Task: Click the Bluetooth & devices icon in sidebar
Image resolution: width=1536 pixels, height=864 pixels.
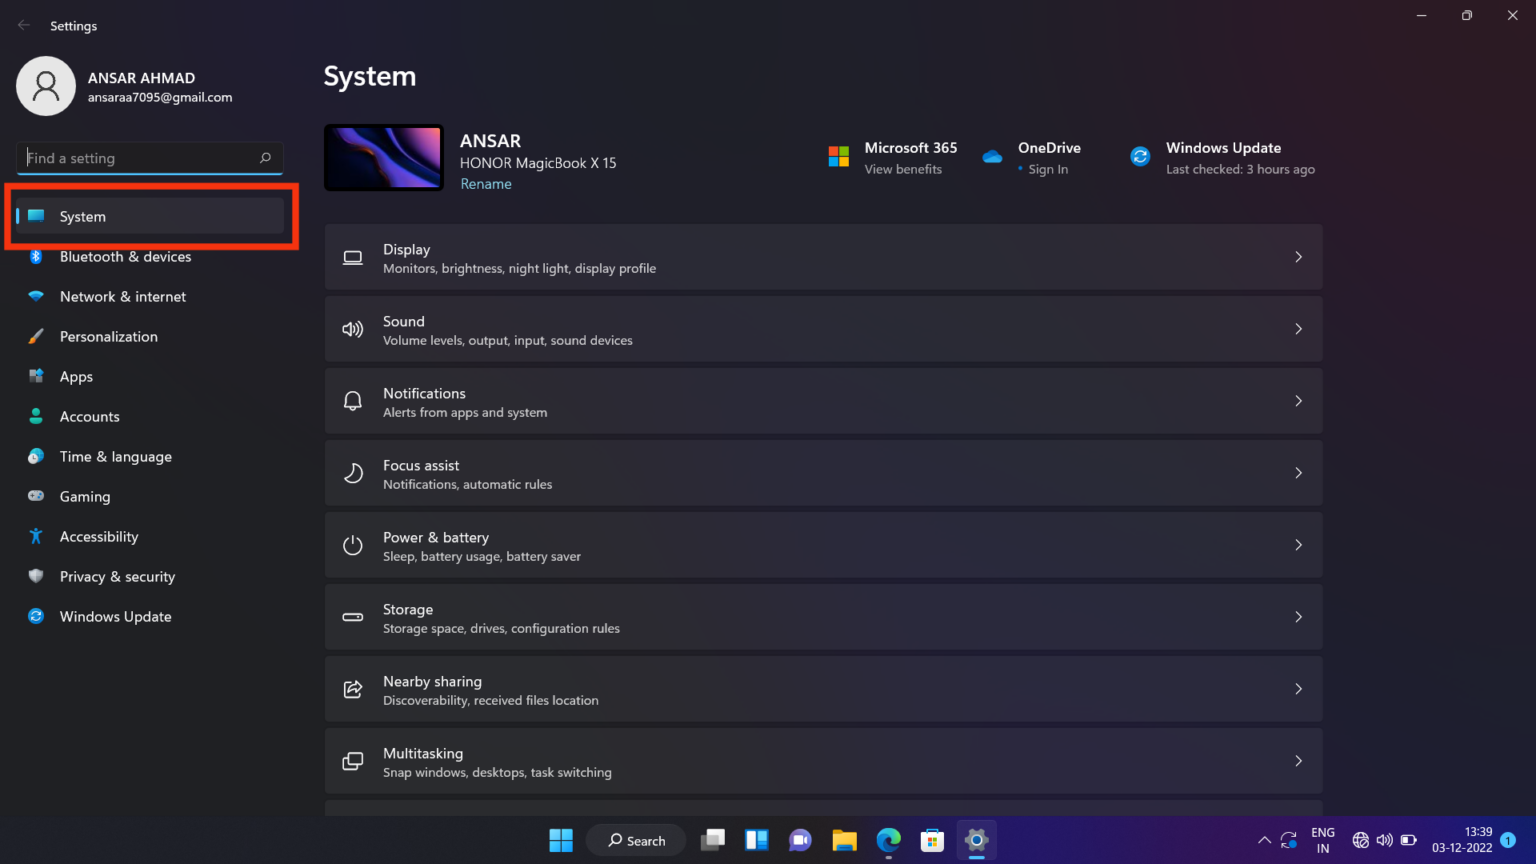Action: (36, 257)
